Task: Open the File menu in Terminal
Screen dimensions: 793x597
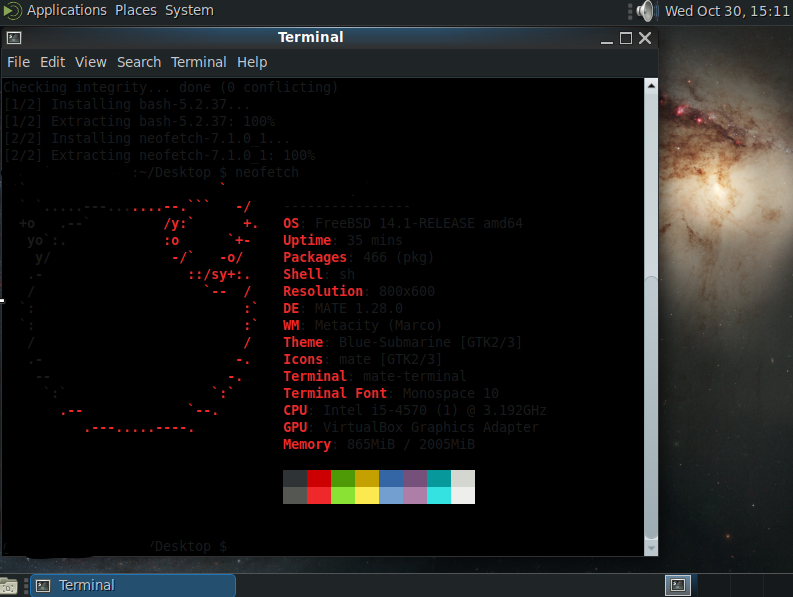Action: tap(18, 62)
